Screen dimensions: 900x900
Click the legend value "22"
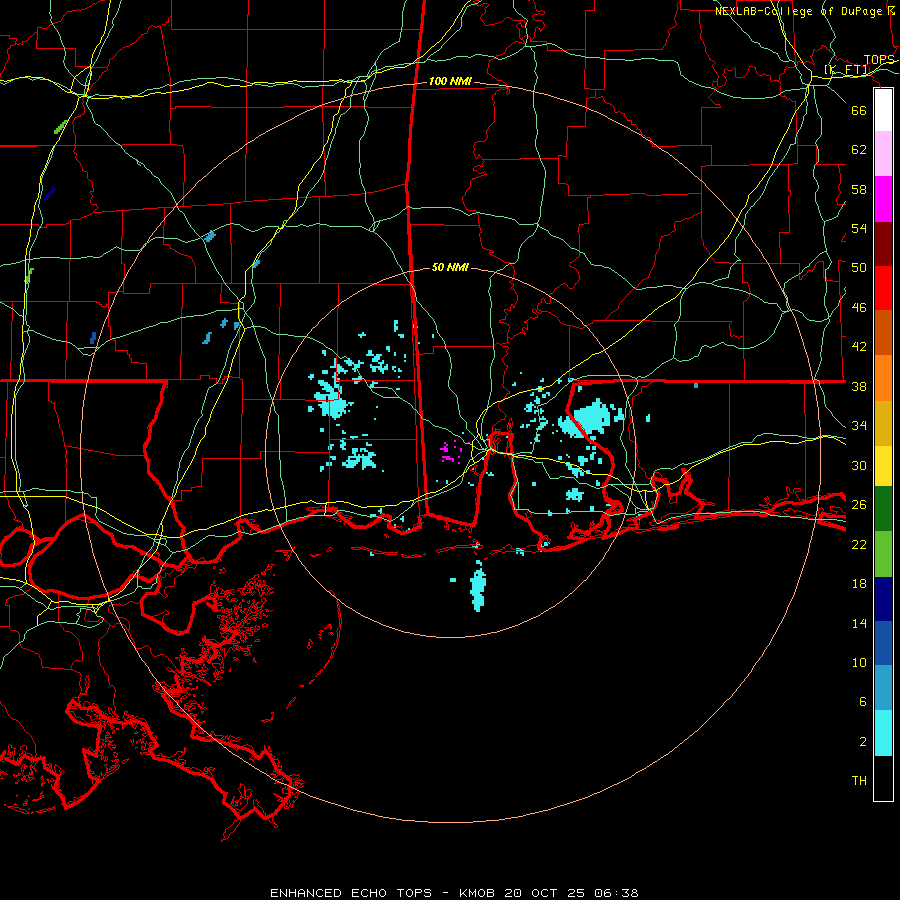(859, 544)
